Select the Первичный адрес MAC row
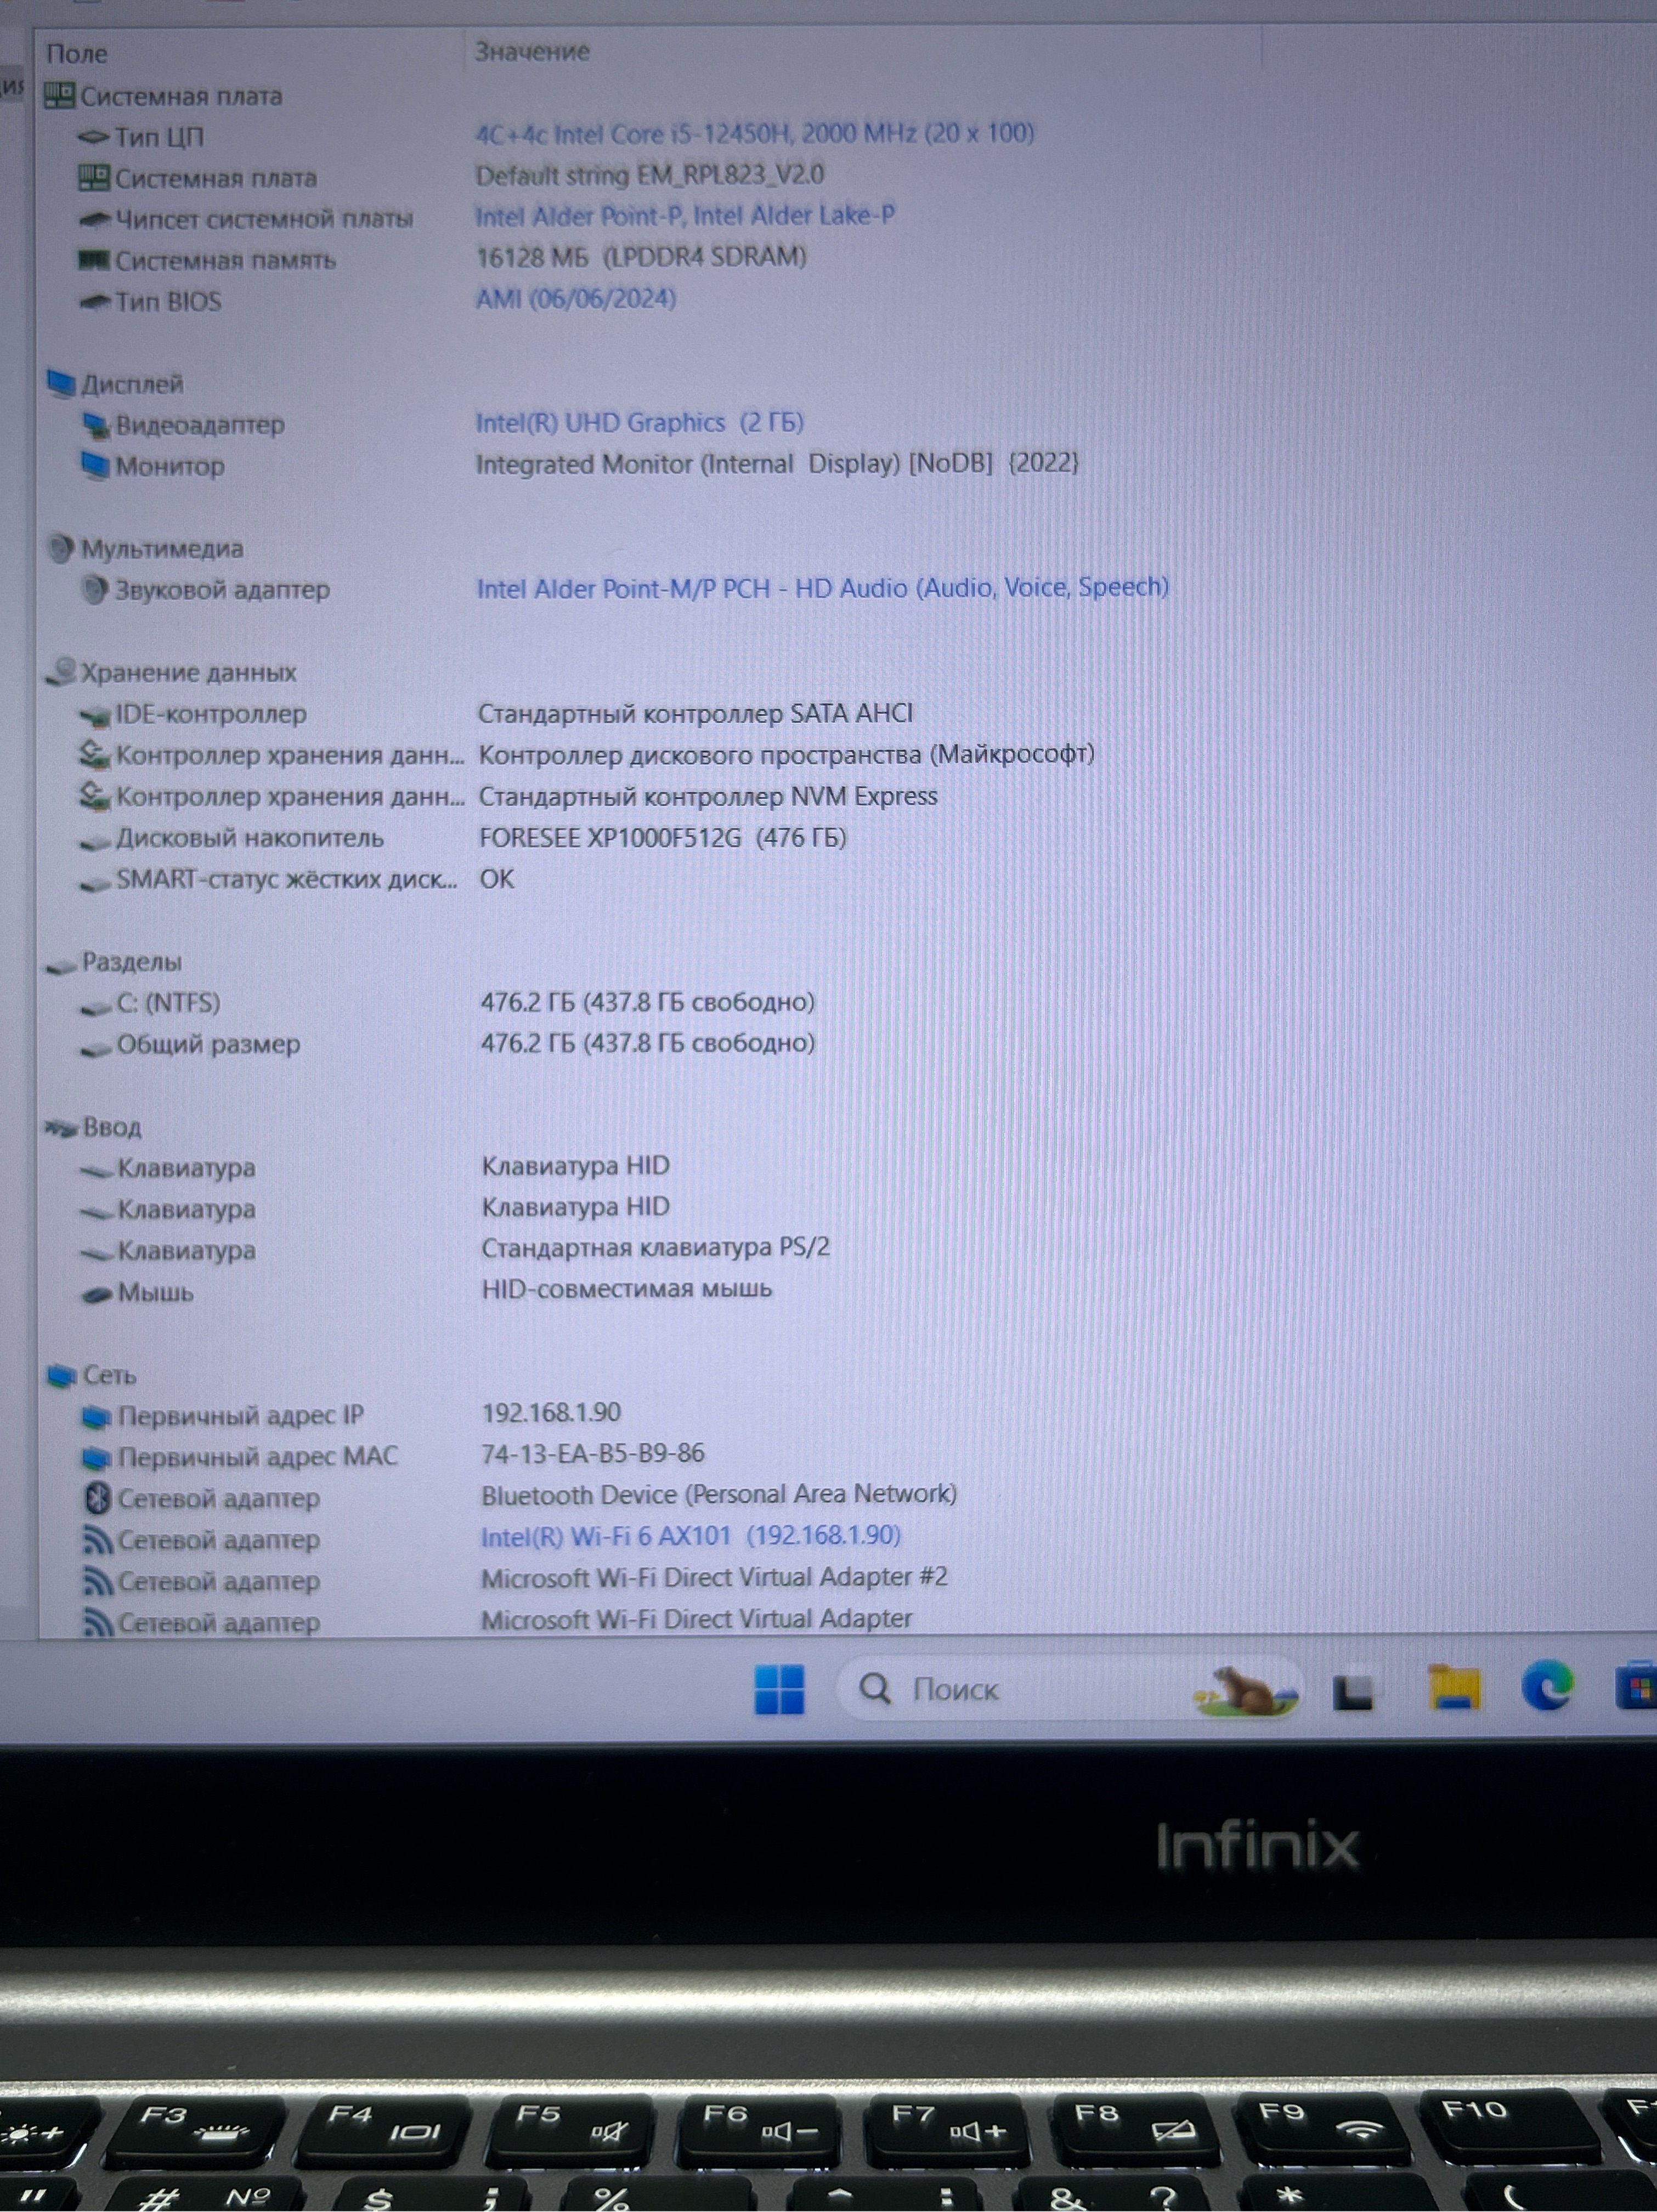This screenshot has width=1657, height=2212. (x=257, y=1456)
